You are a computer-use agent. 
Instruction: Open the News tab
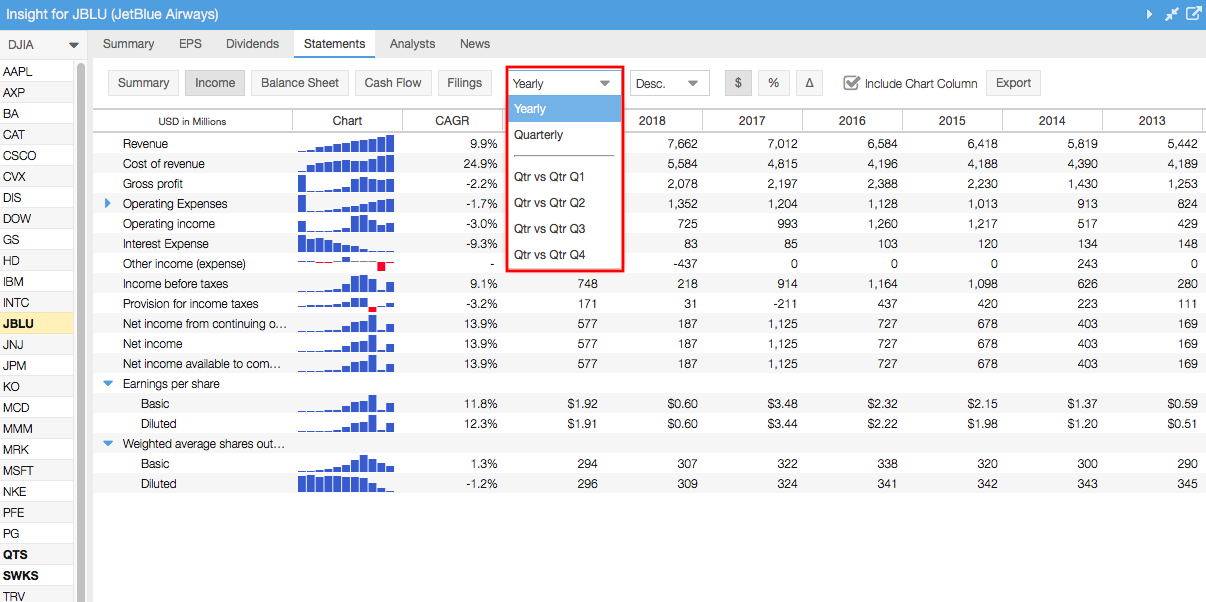coord(475,44)
